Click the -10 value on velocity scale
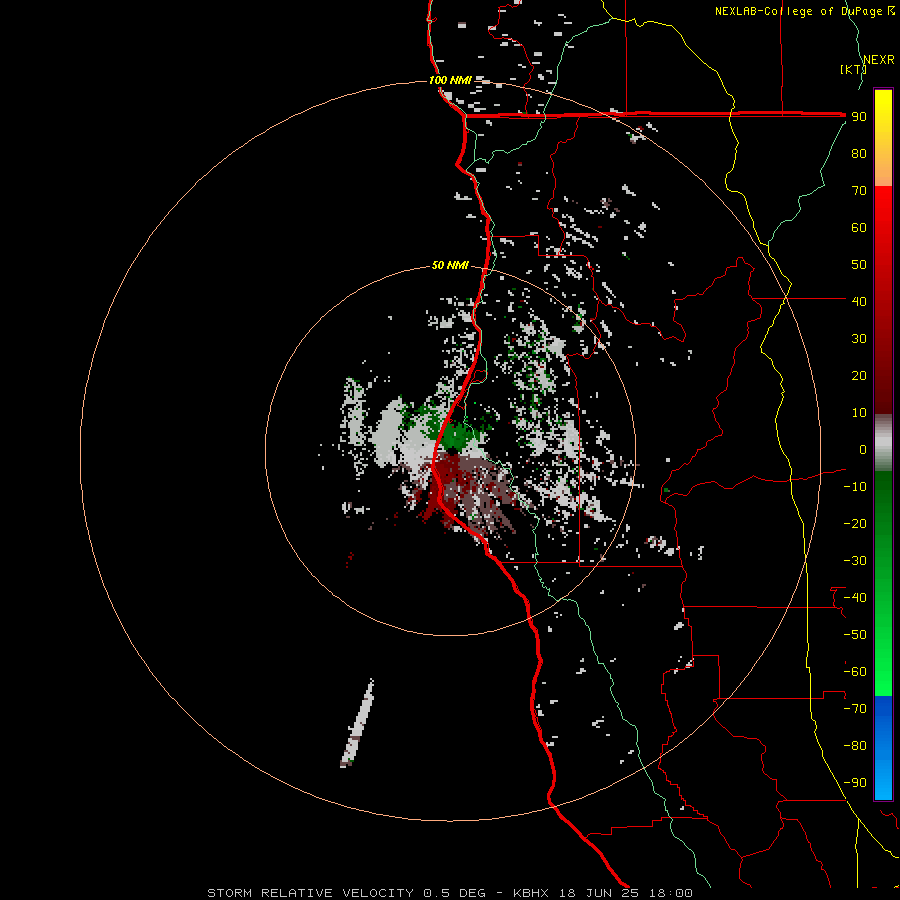This screenshot has height=900, width=900. (855, 487)
